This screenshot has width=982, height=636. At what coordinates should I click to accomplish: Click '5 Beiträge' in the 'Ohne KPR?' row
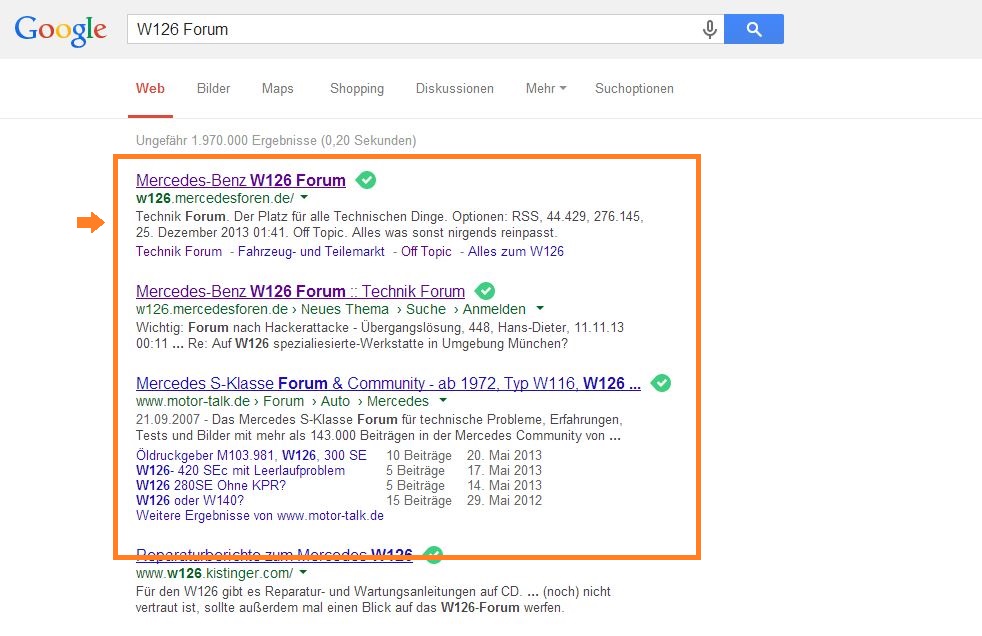click(x=415, y=485)
